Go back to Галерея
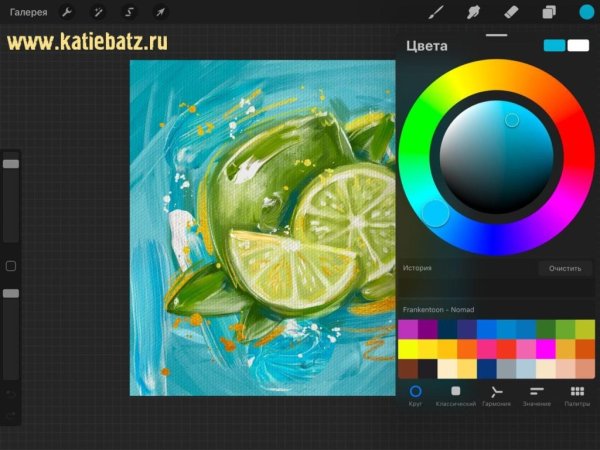 coord(29,12)
